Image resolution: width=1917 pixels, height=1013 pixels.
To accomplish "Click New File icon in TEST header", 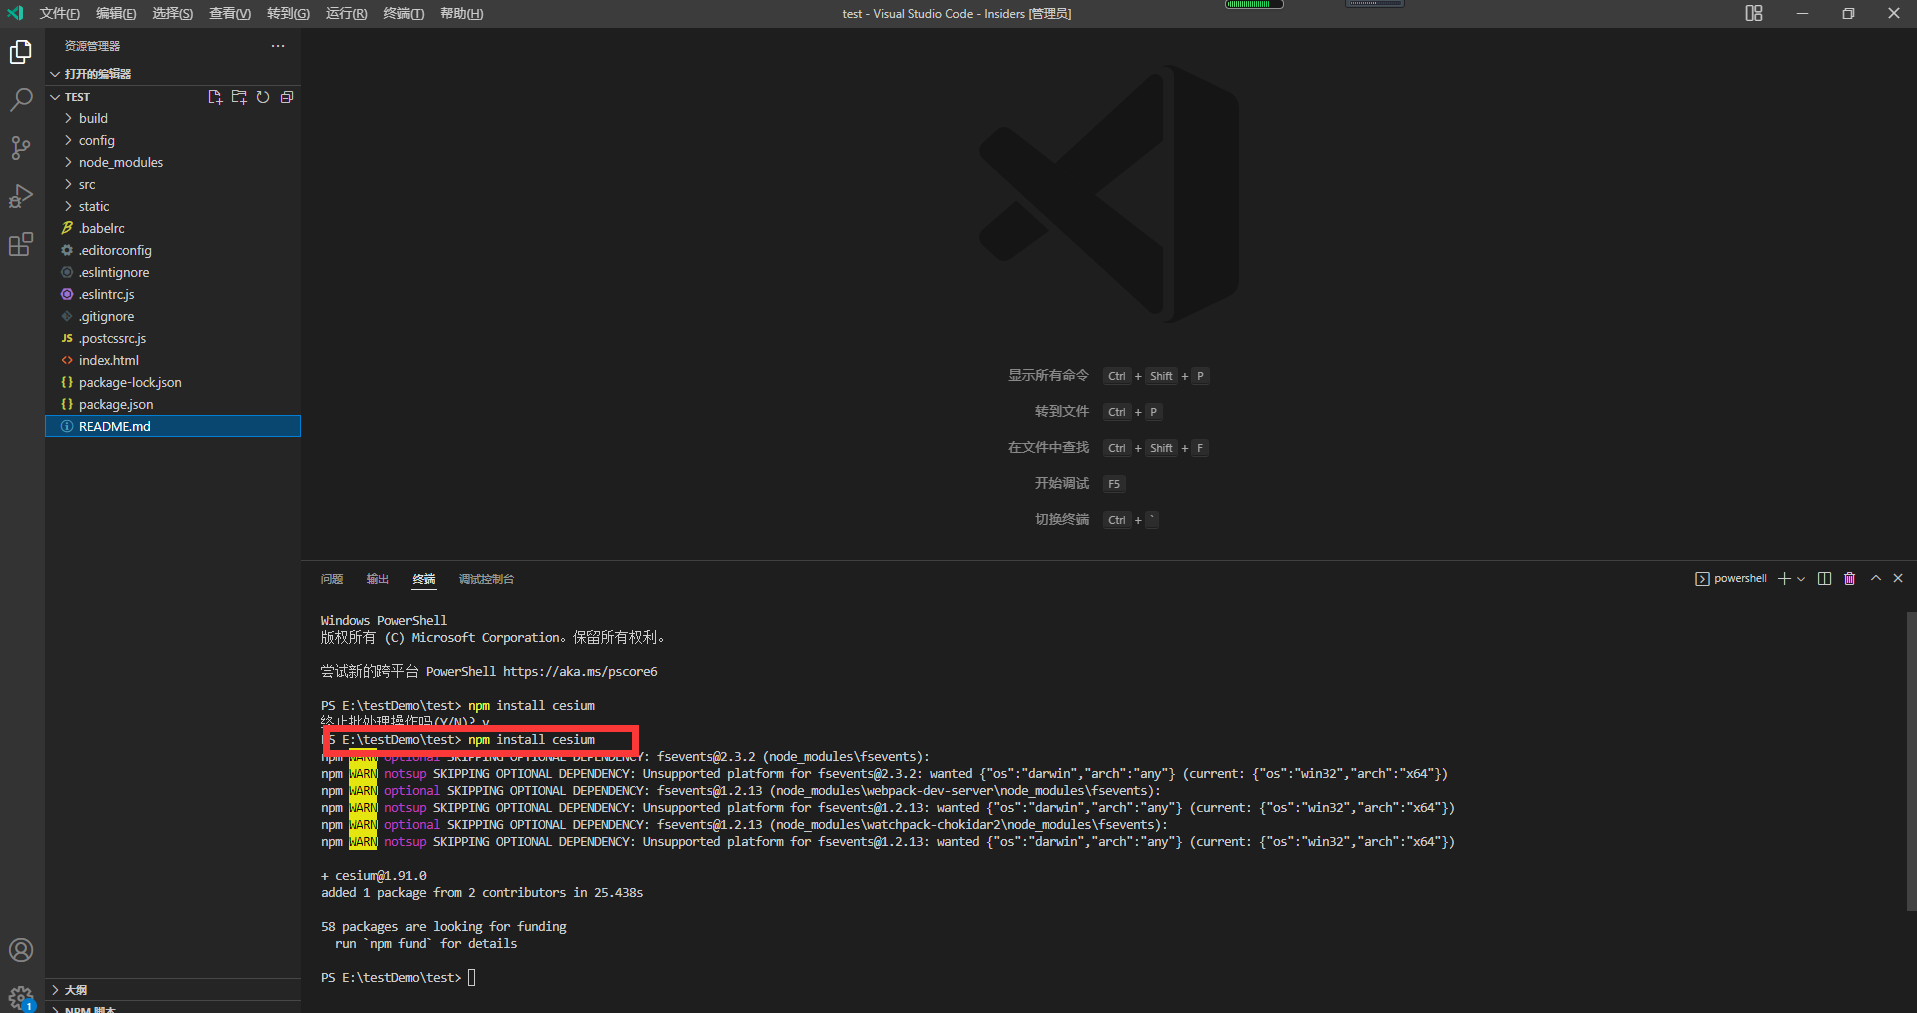I will click(x=215, y=97).
